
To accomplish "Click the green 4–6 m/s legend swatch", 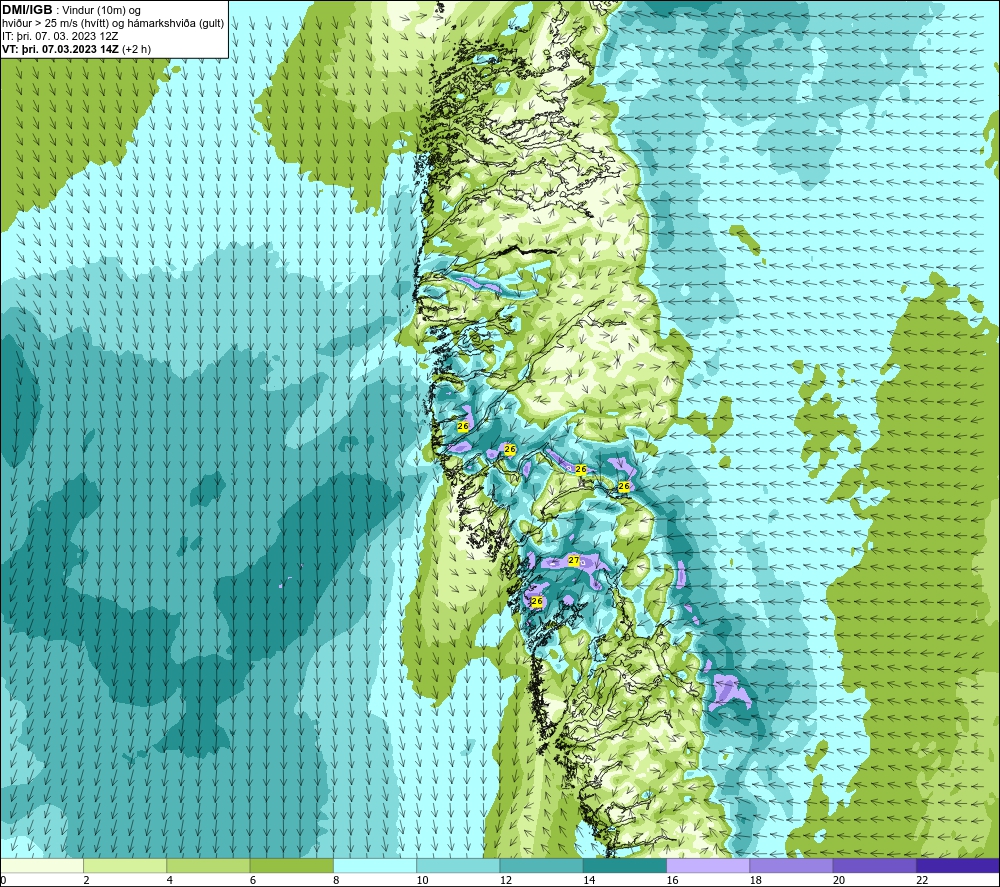I will pyautogui.click(x=209, y=865).
